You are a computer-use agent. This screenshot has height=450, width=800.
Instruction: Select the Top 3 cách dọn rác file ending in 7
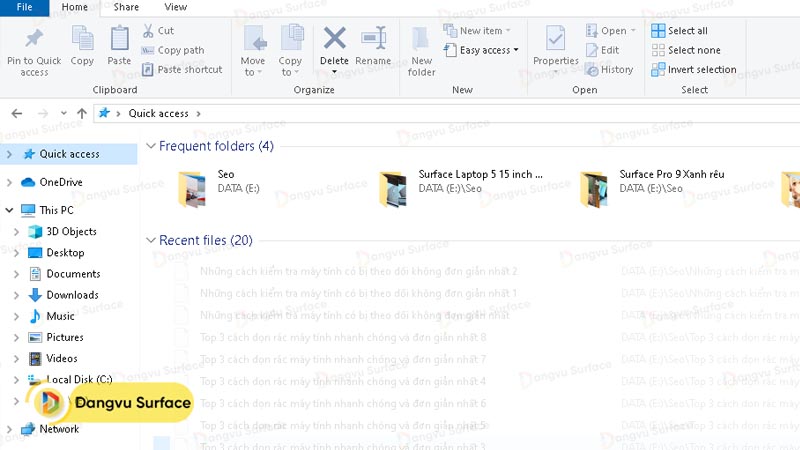tap(343, 359)
